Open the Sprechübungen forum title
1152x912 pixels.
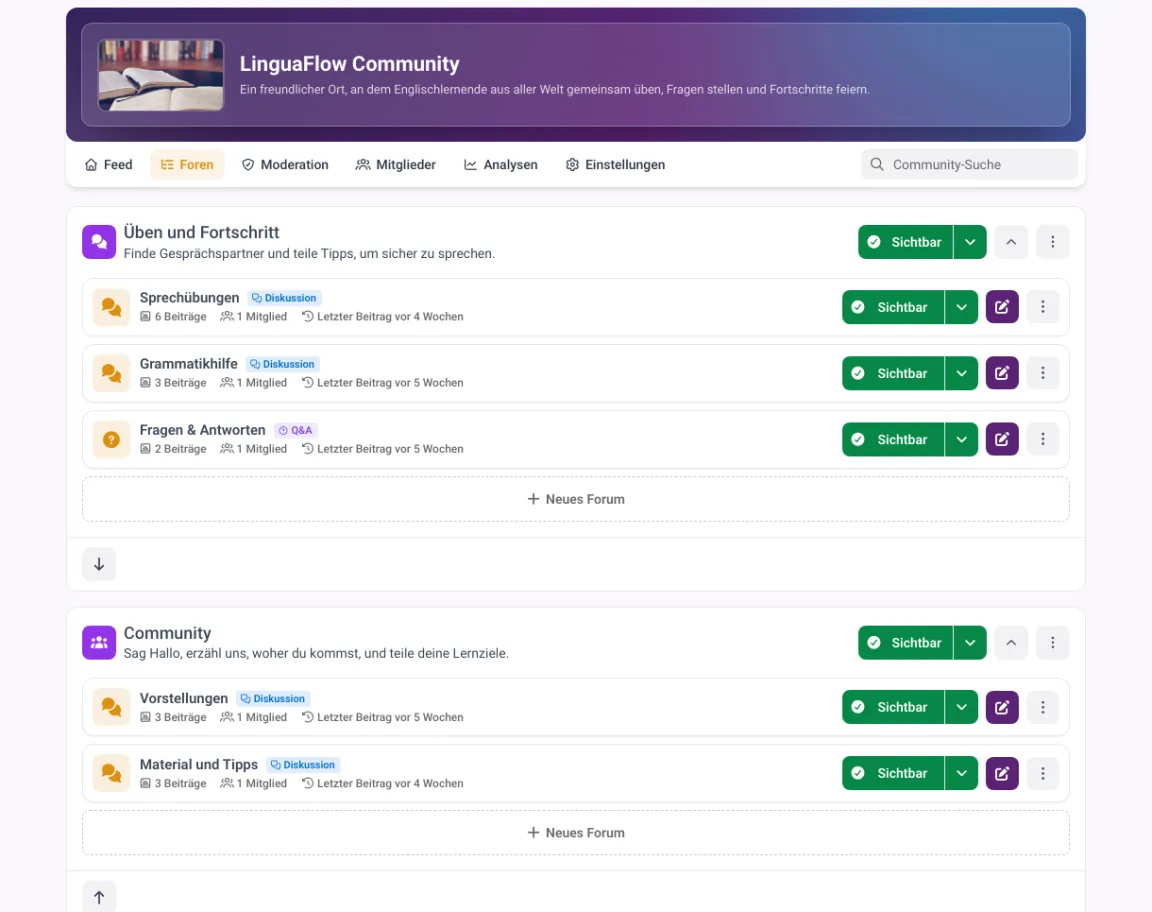click(x=190, y=298)
